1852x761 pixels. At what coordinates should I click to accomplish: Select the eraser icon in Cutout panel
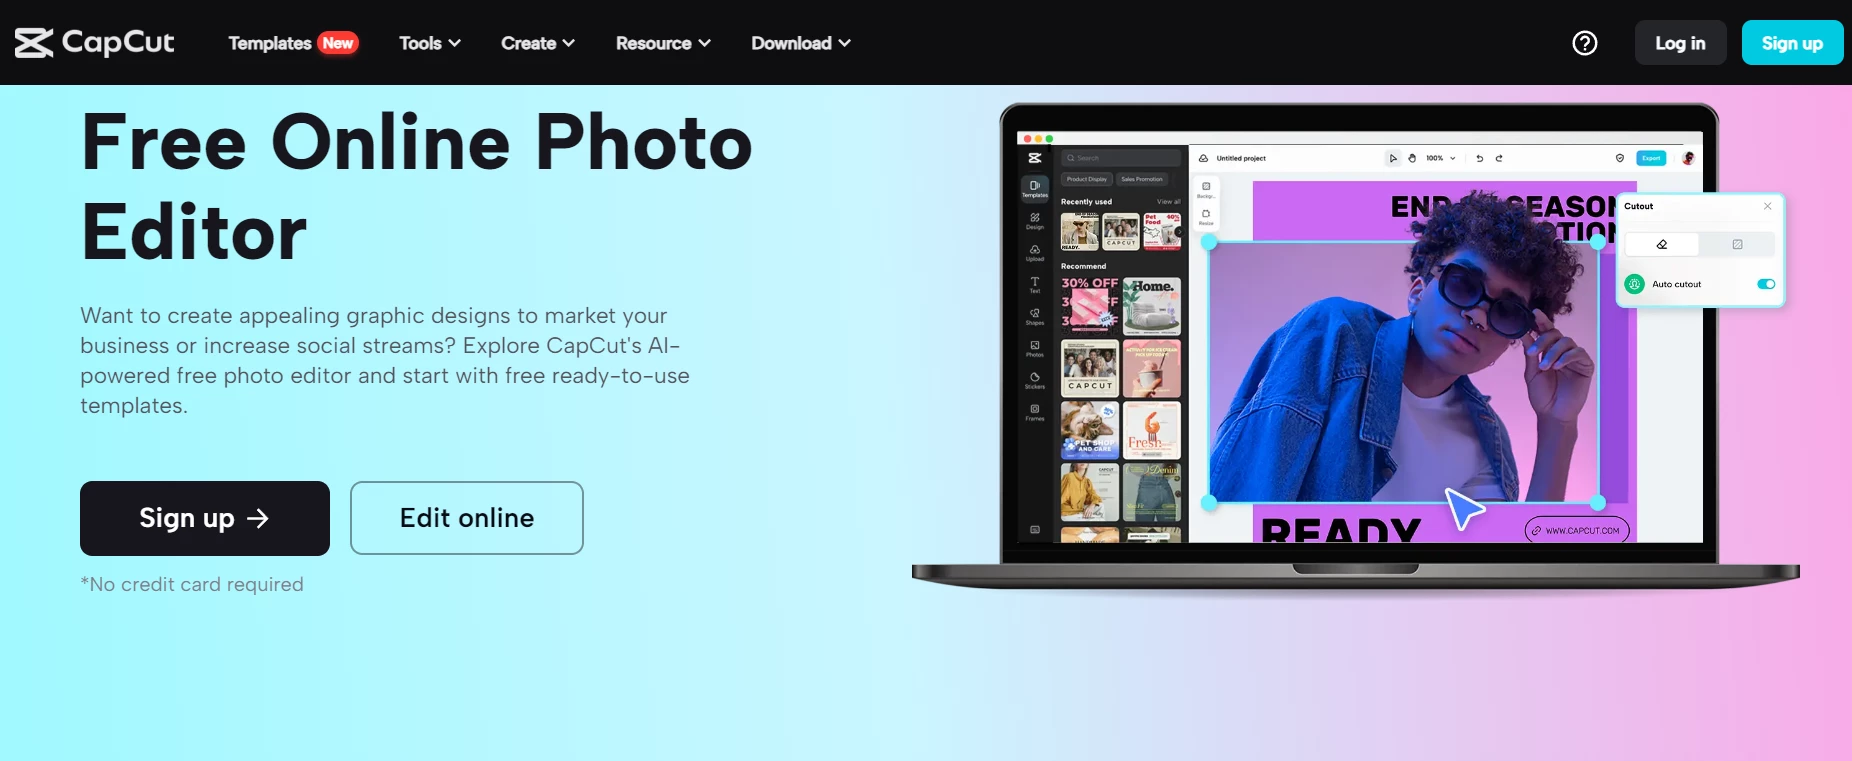tap(1662, 244)
